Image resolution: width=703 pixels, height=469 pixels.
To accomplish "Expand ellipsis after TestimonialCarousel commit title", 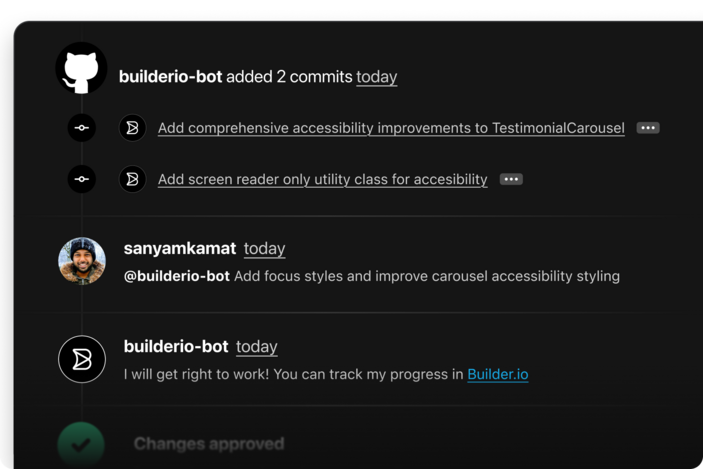I will click(x=648, y=128).
